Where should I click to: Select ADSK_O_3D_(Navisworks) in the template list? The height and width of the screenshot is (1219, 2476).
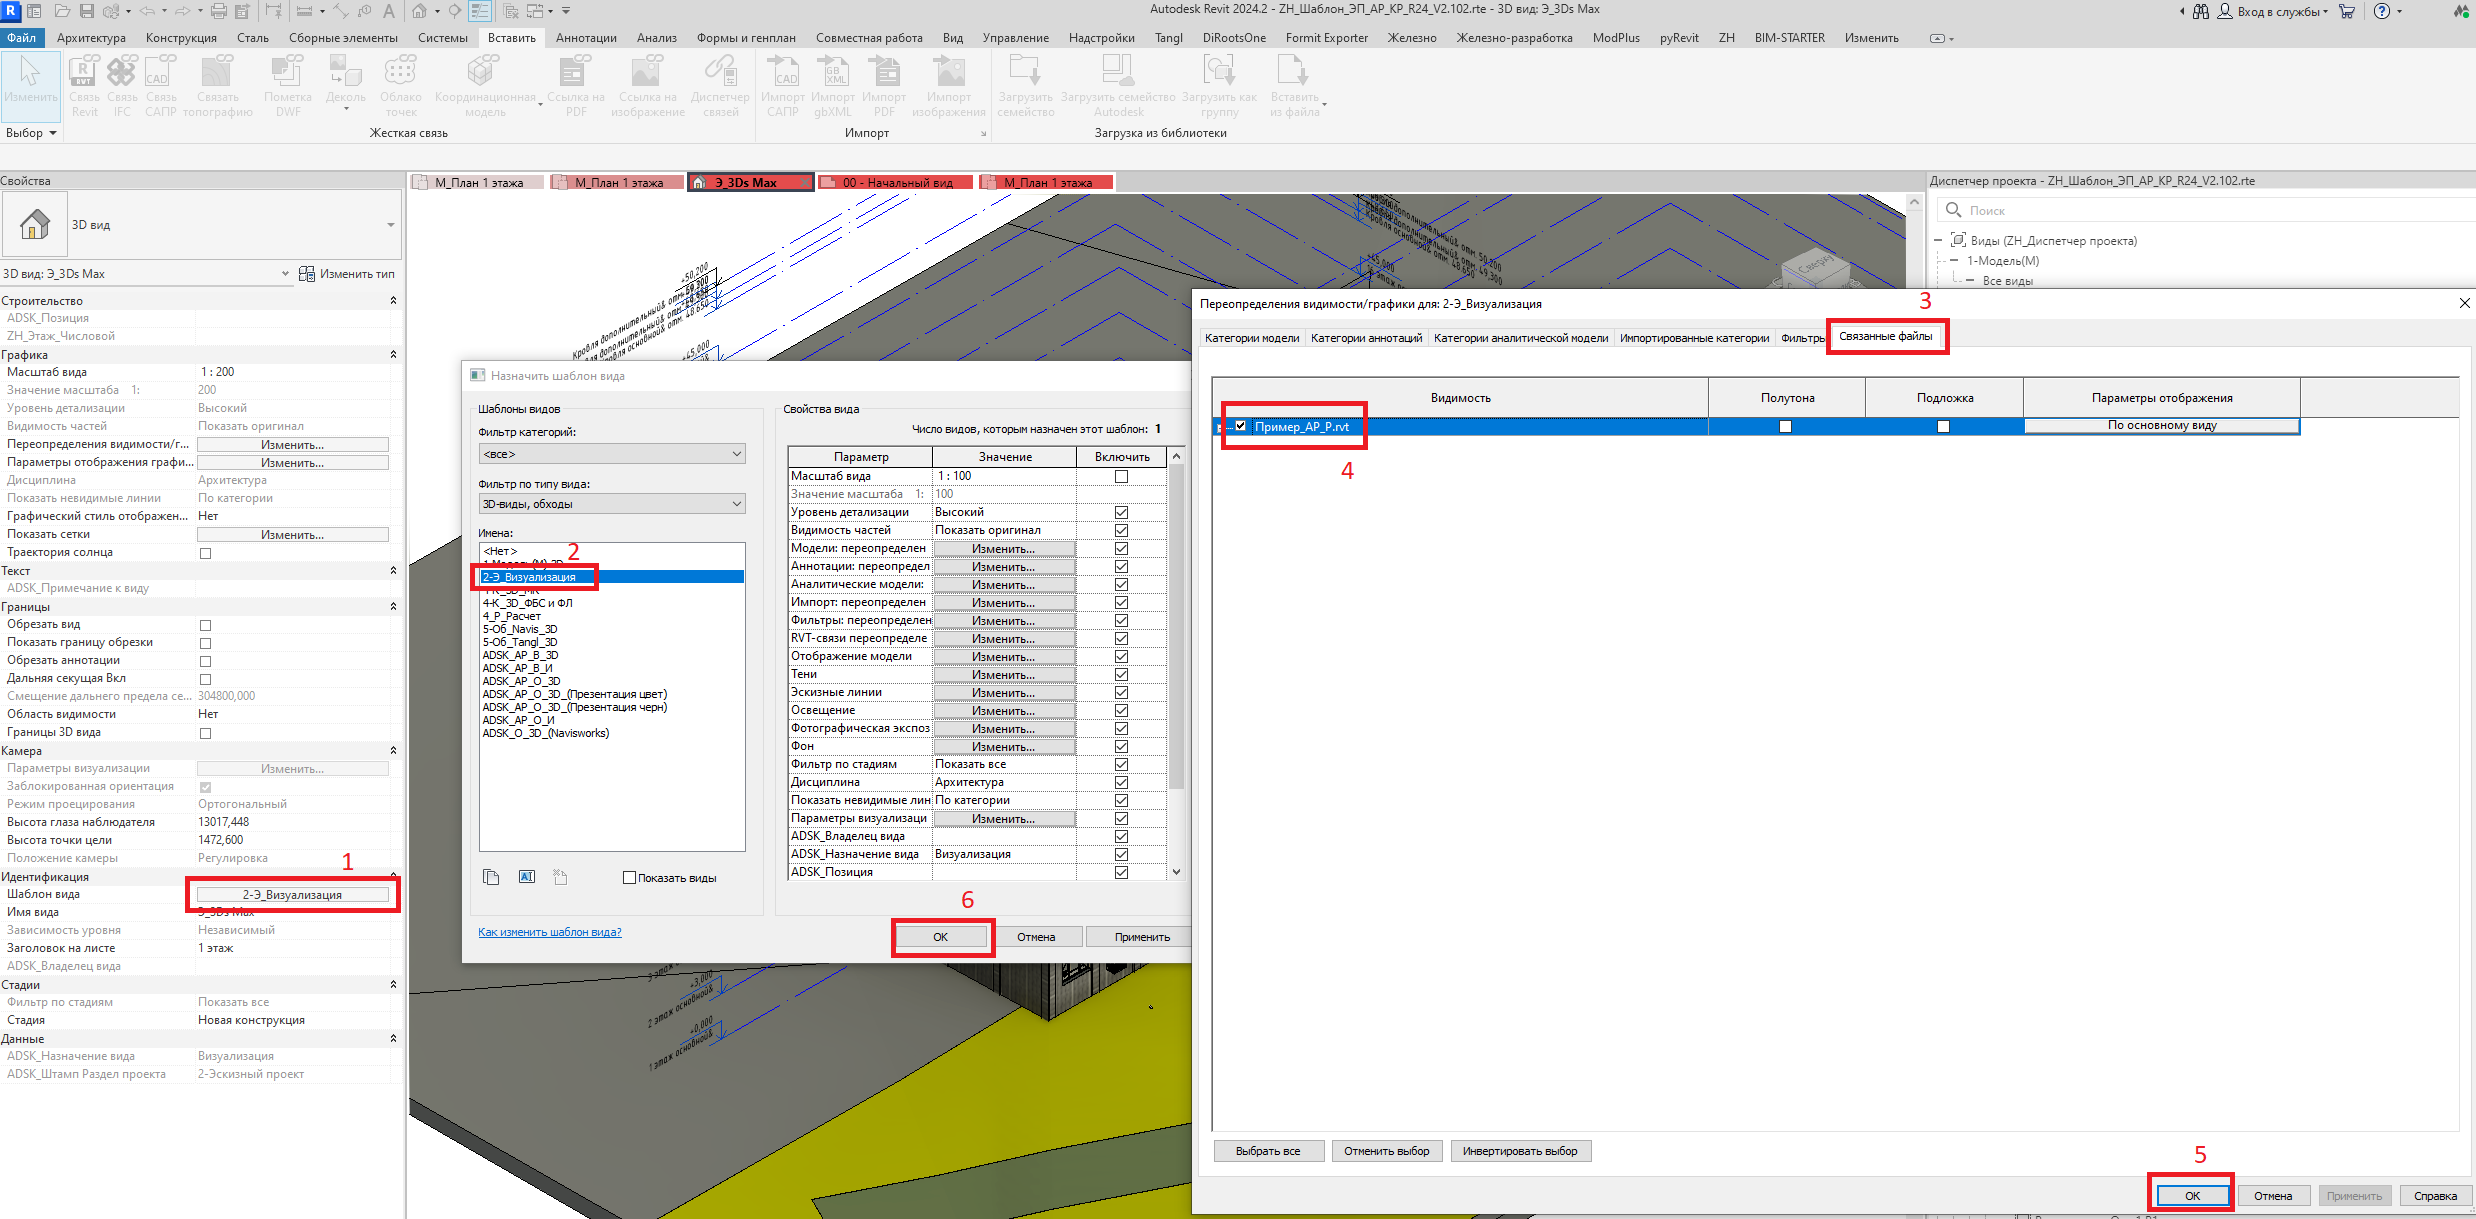pyautogui.click(x=545, y=733)
